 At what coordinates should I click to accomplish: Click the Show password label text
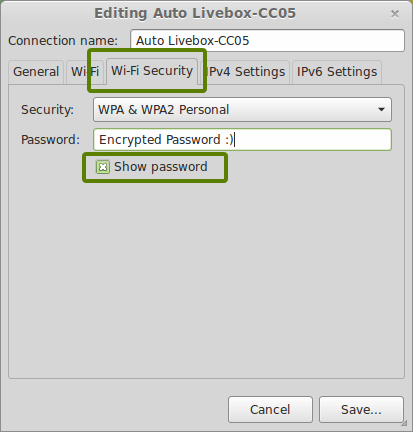click(x=161, y=167)
